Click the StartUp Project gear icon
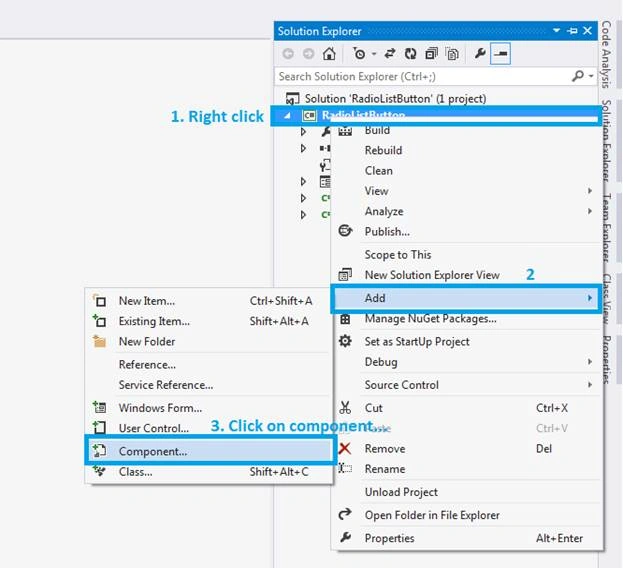Screen dimensions: 623x568 pyautogui.click(x=345, y=341)
